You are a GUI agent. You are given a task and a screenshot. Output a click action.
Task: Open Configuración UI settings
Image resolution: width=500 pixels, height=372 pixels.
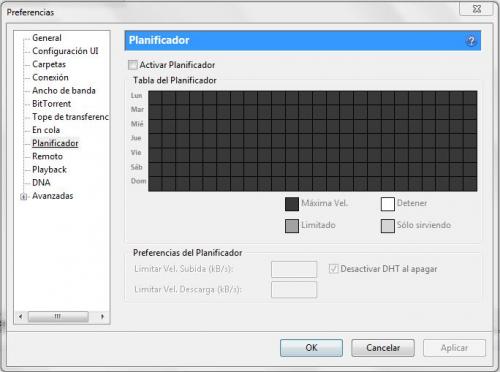[65, 51]
